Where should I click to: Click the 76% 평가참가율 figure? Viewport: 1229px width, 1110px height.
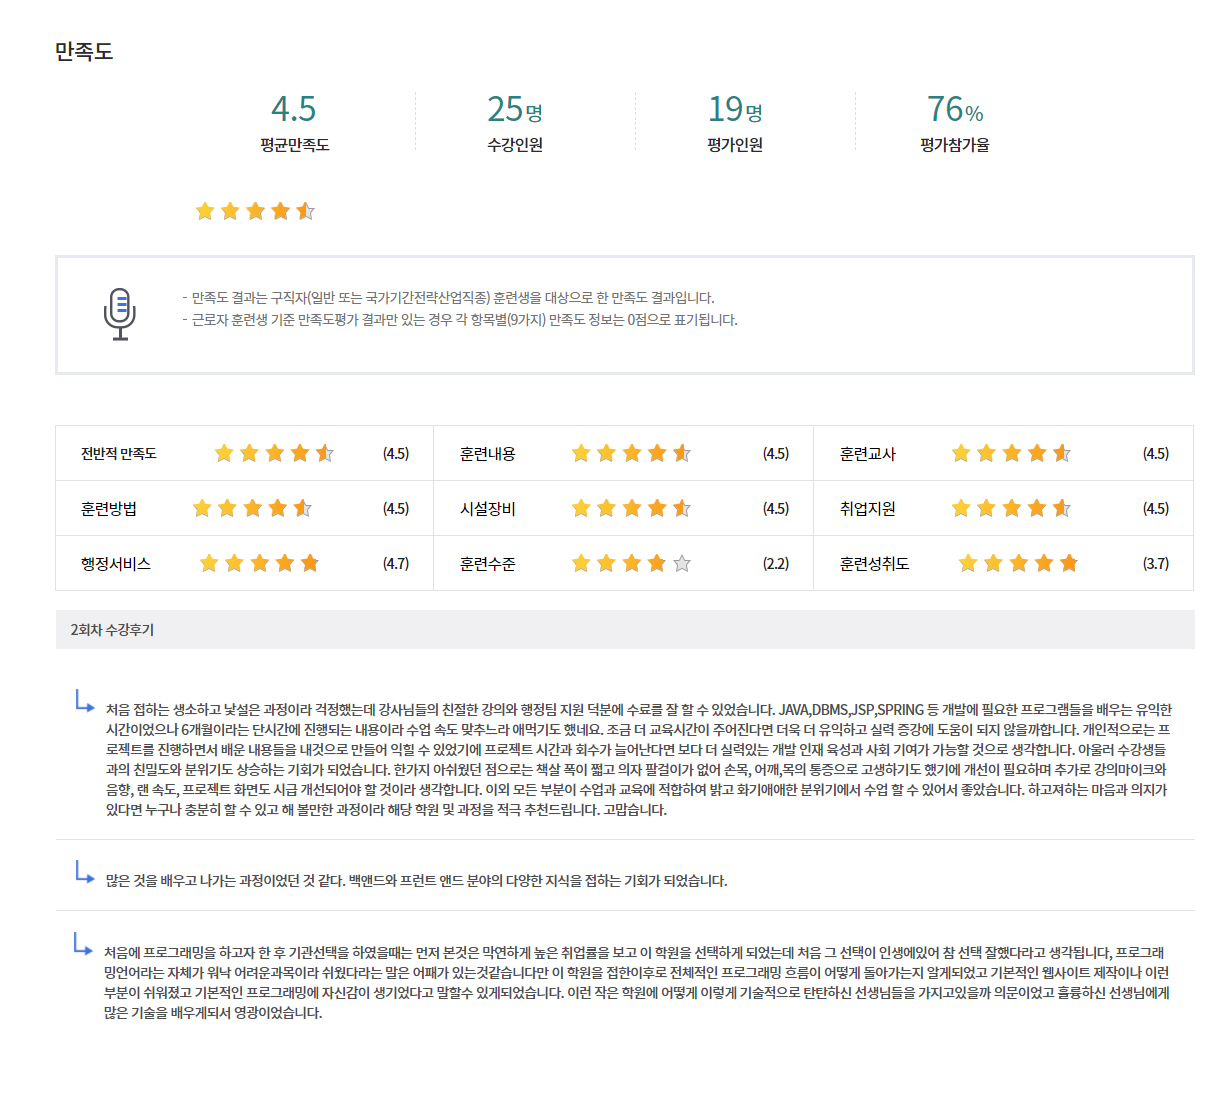(x=955, y=109)
